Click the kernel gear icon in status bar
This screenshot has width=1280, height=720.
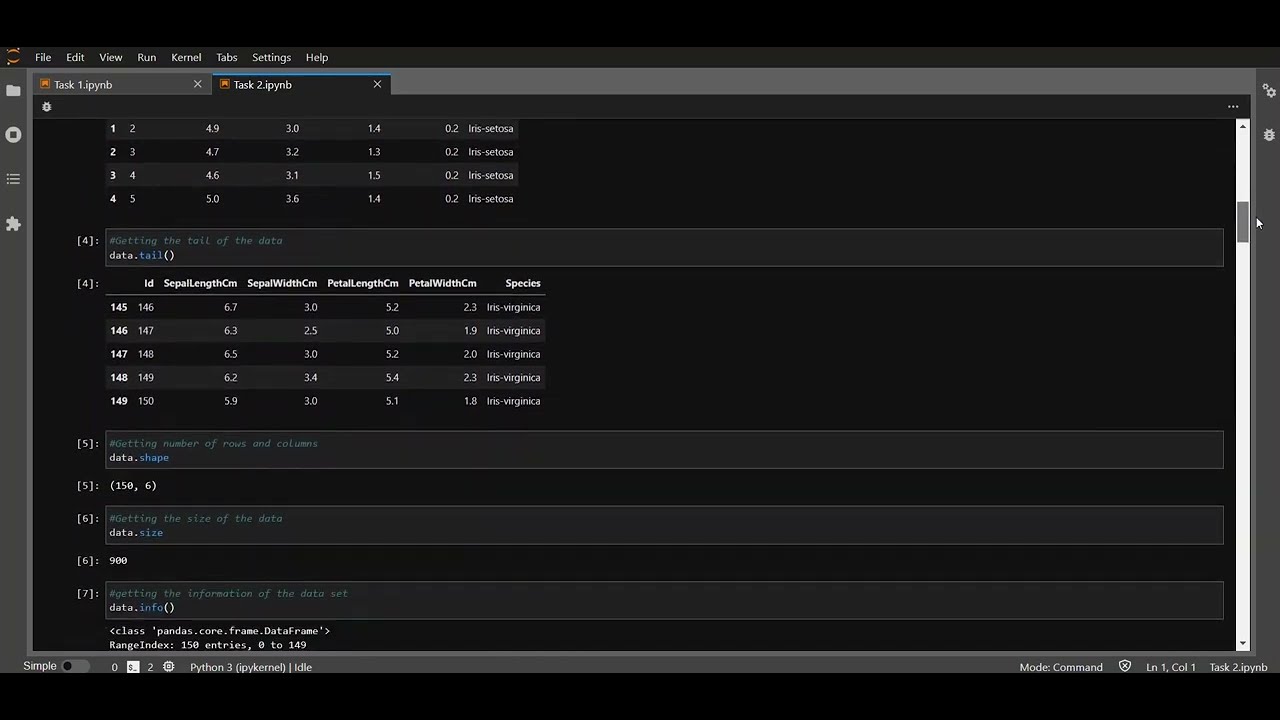click(168, 667)
